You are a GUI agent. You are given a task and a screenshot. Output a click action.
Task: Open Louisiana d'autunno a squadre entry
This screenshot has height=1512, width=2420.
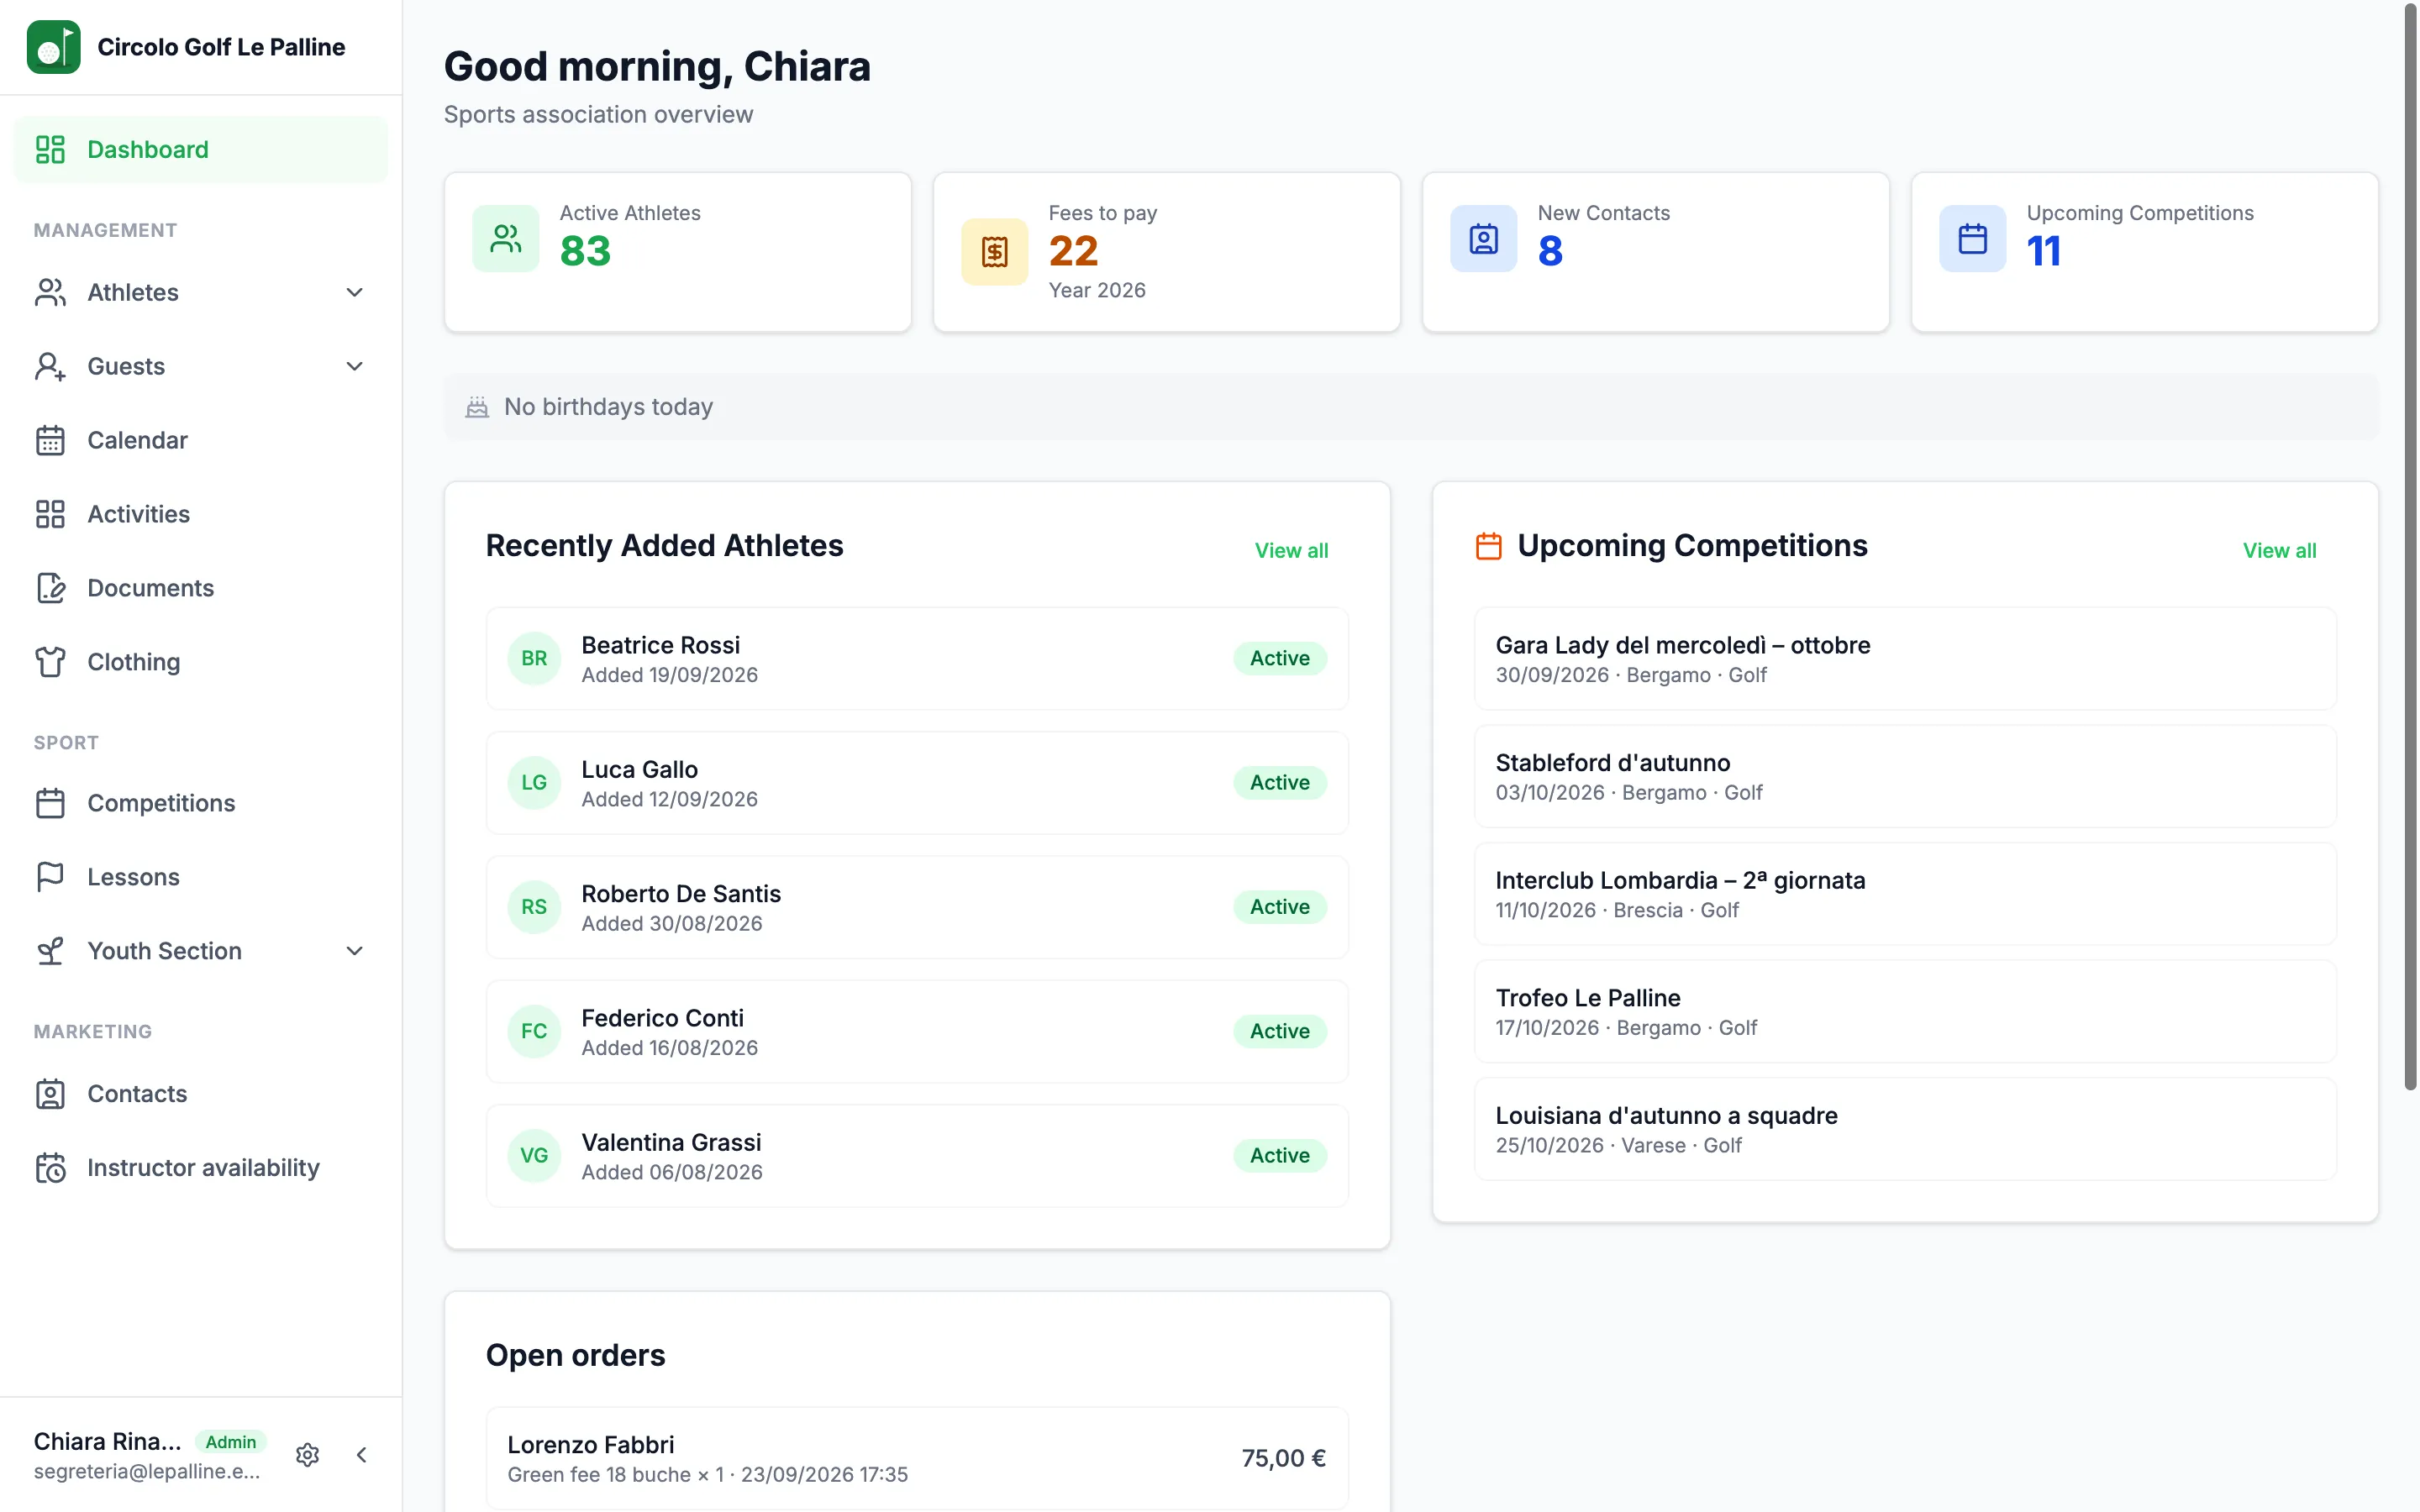[1905, 1129]
